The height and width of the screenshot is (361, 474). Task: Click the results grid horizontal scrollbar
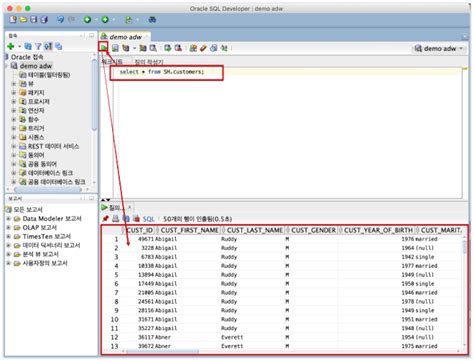point(162,351)
